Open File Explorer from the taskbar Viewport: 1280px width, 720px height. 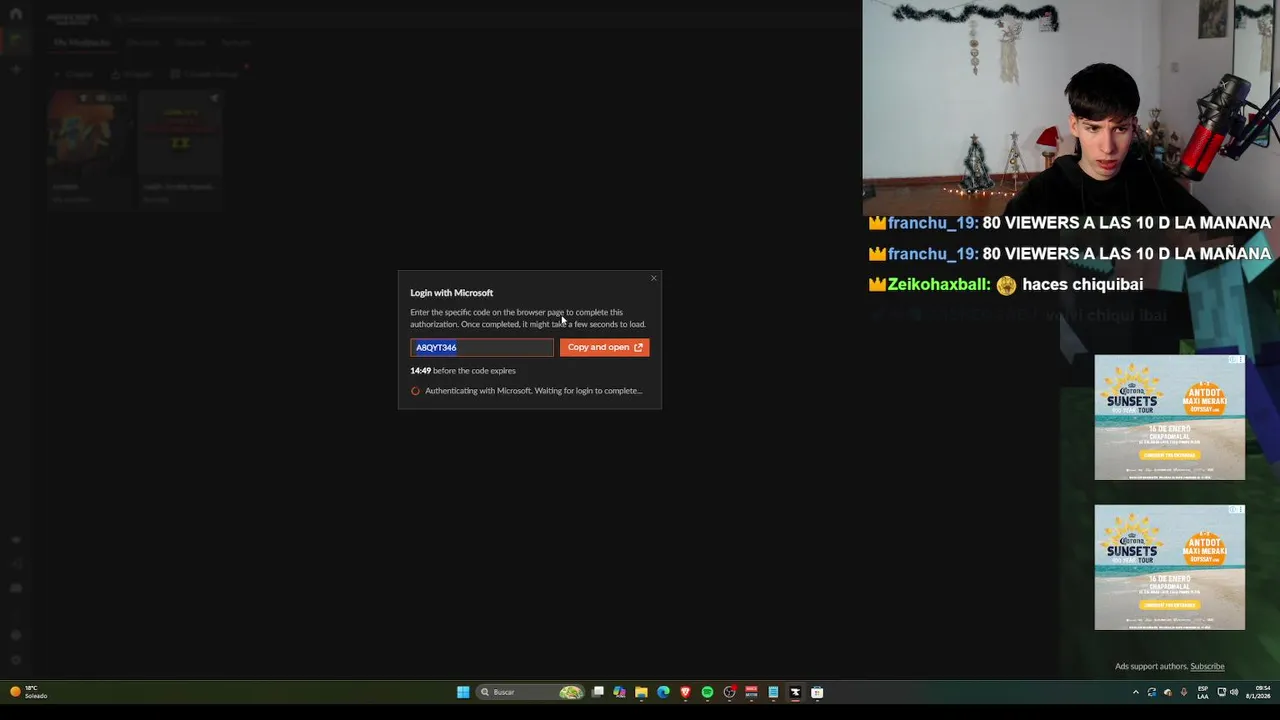[x=641, y=692]
